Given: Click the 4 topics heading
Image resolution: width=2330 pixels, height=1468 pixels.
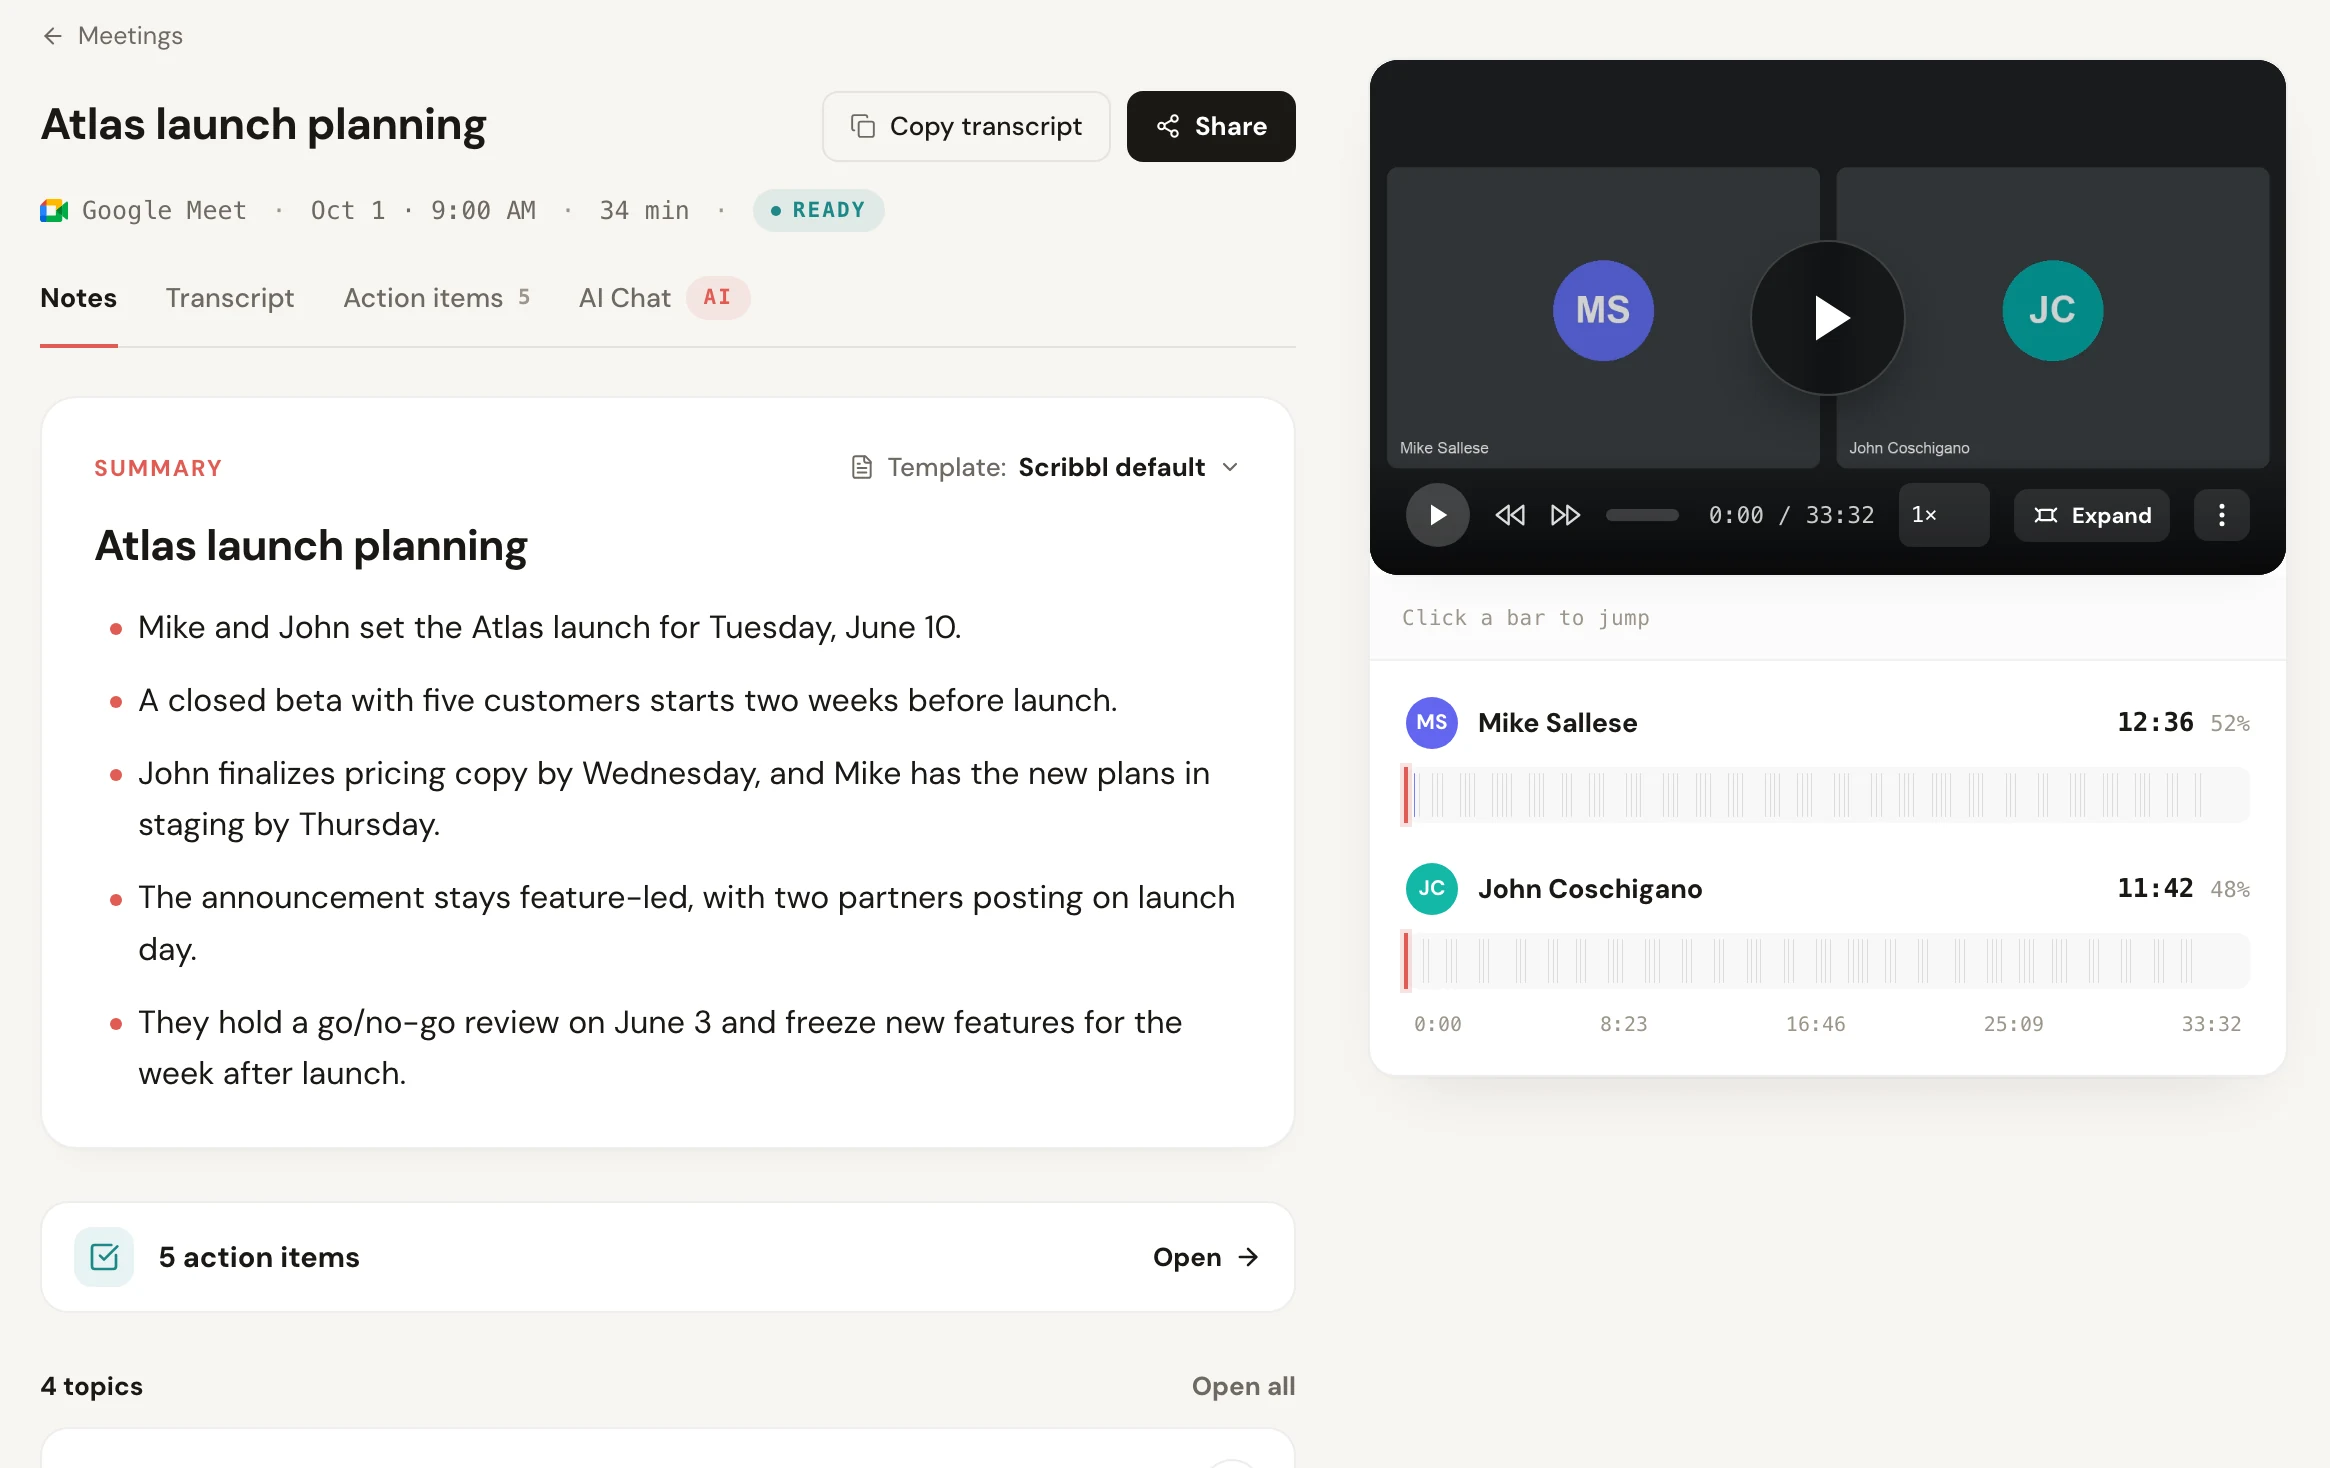Looking at the screenshot, I should coord(92,1386).
